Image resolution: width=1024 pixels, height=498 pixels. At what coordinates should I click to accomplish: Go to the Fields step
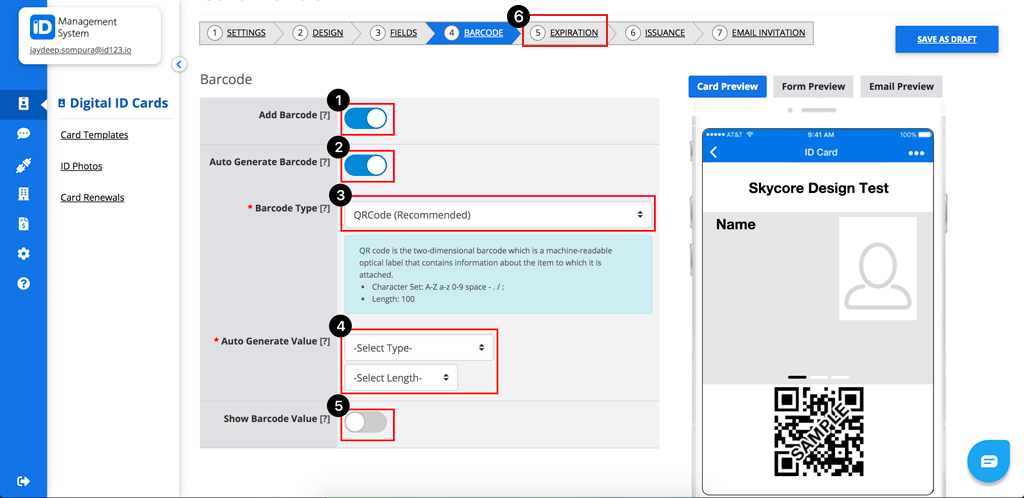394,33
